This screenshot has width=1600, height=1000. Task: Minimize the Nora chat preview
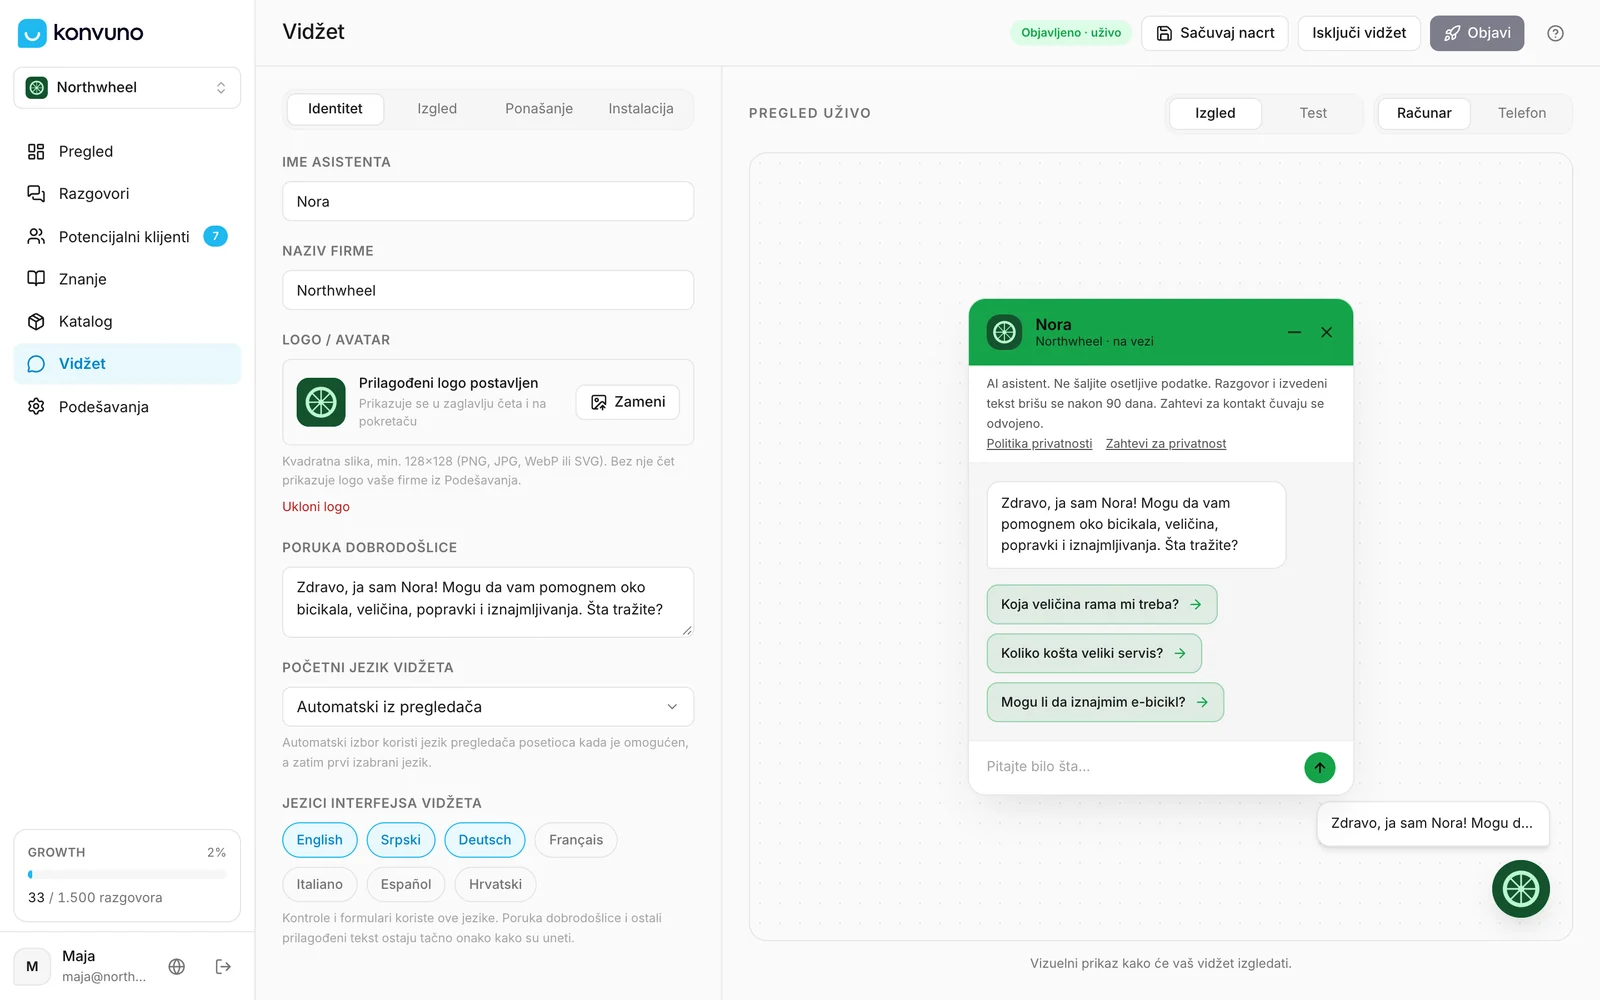[1294, 332]
